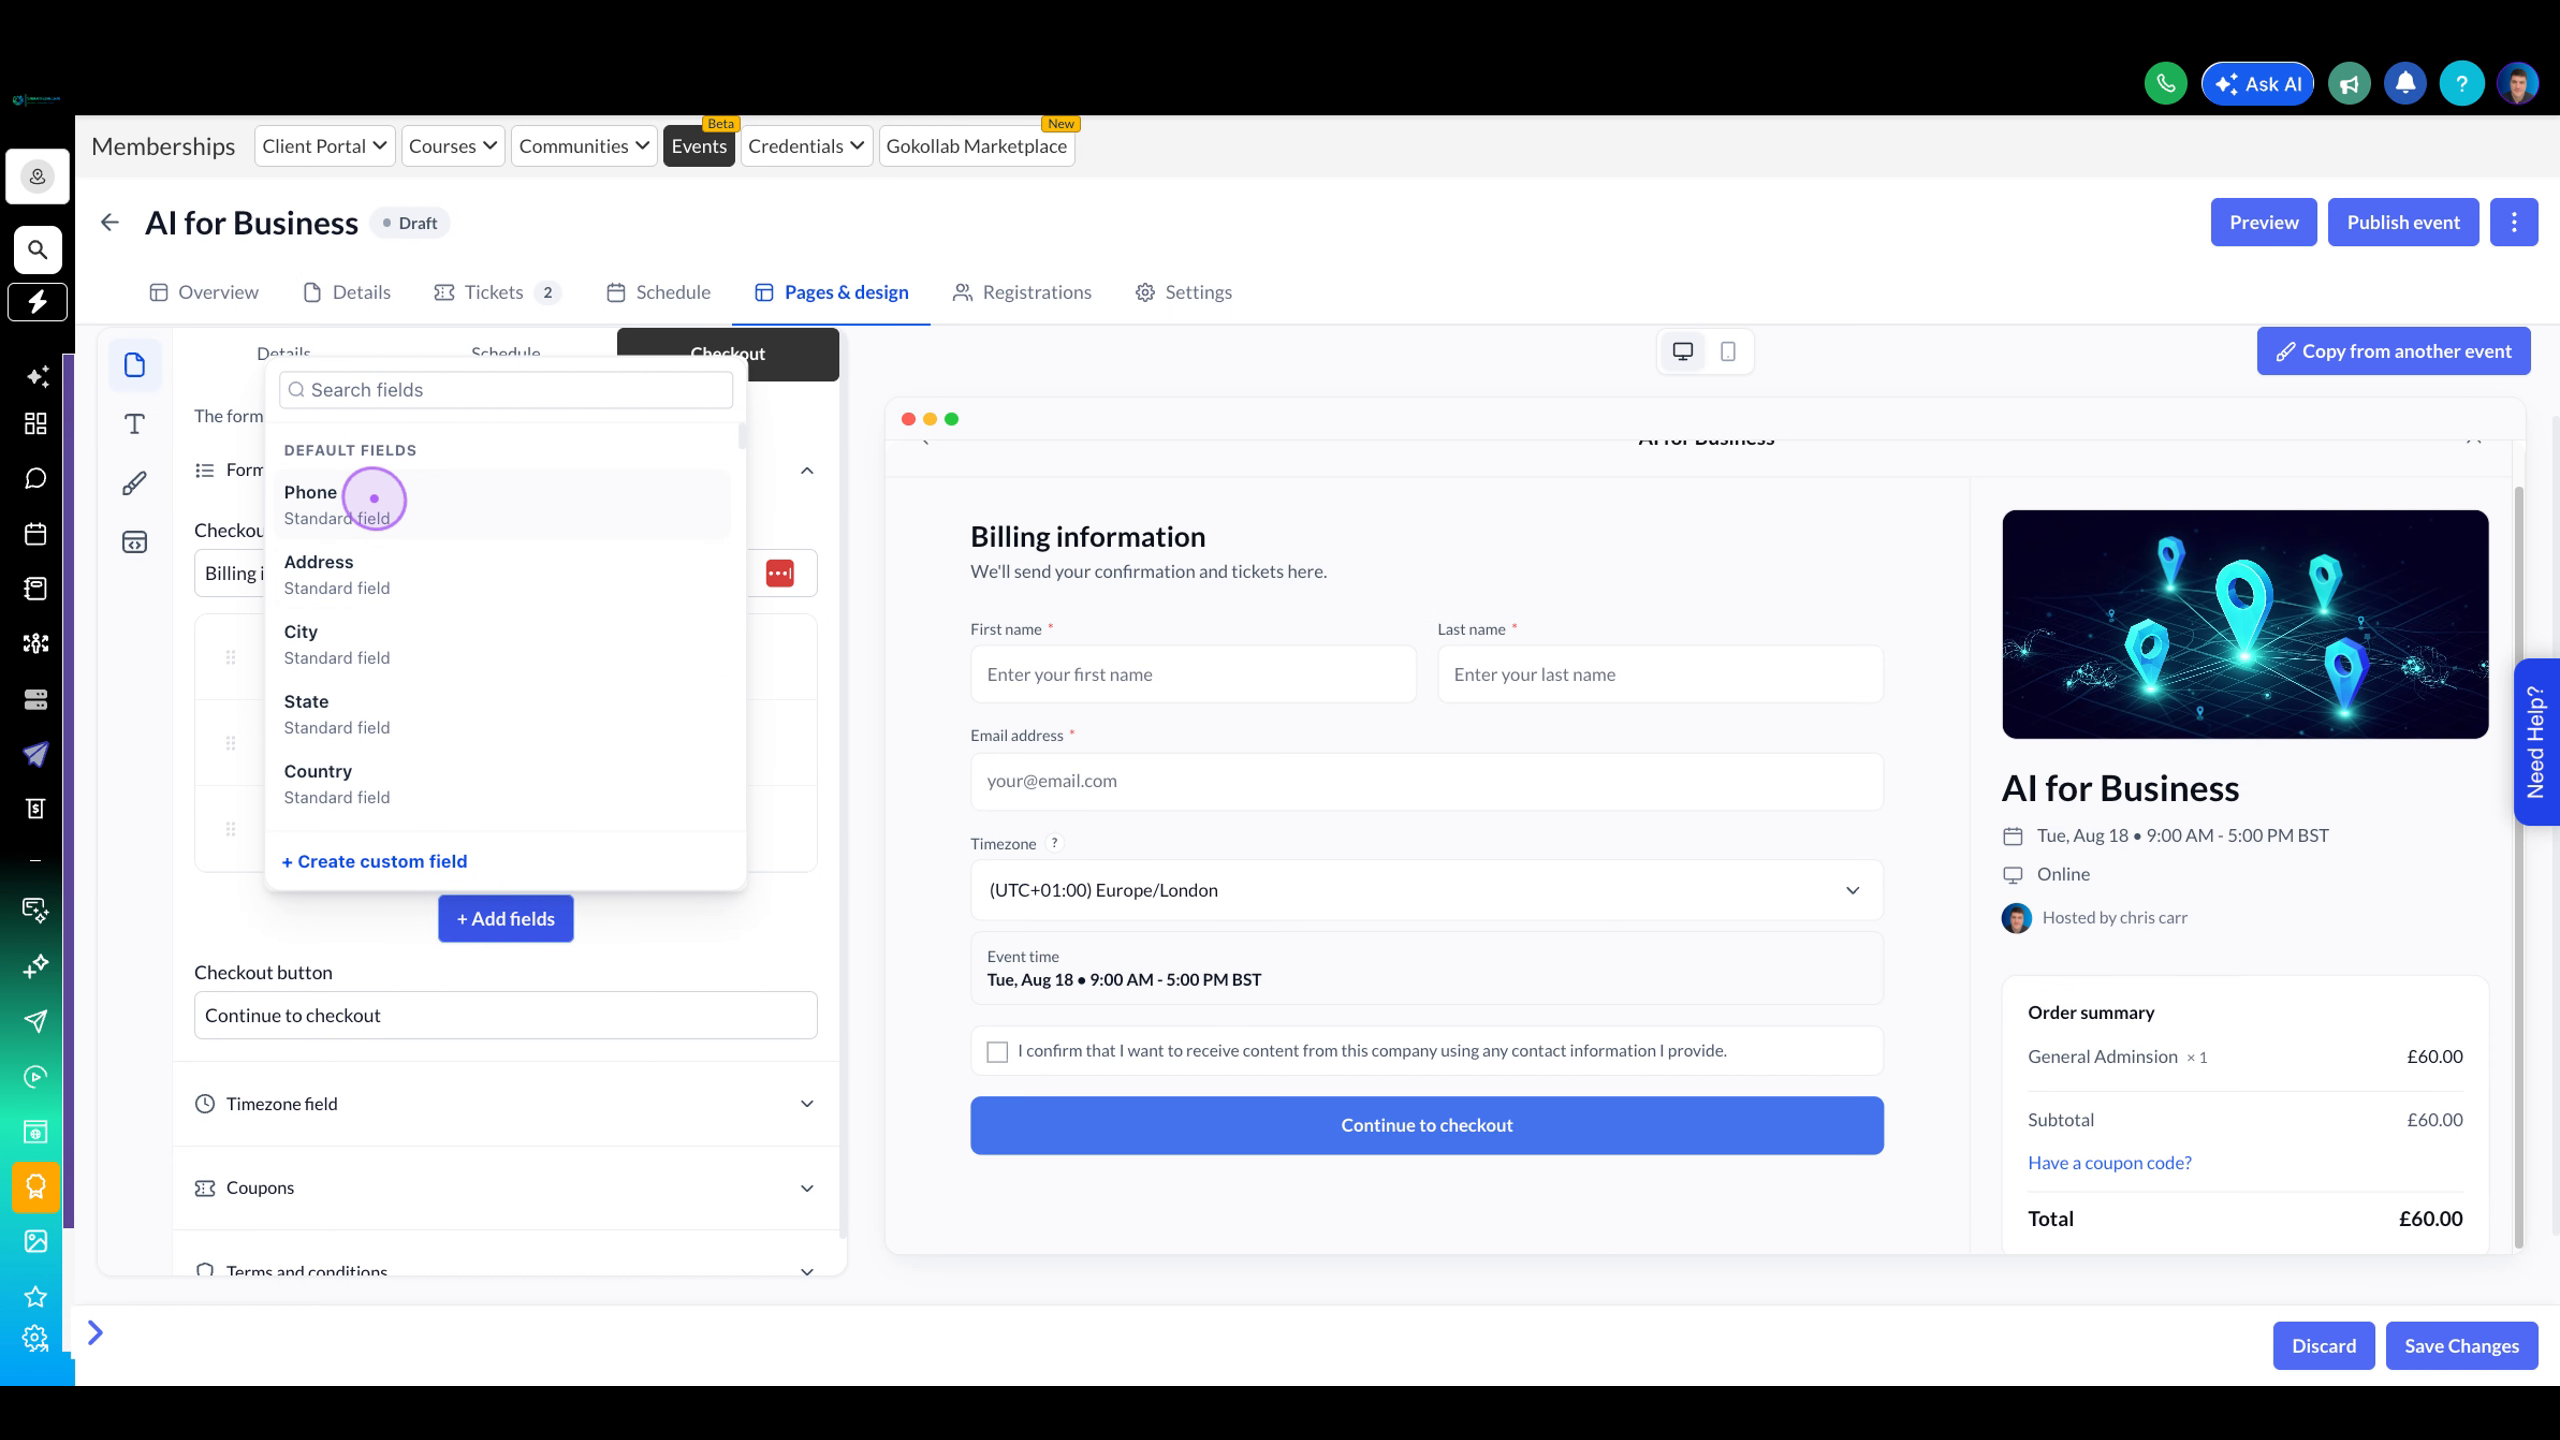
Task: Open the media image icon in left sidebar
Action: point(36,1242)
